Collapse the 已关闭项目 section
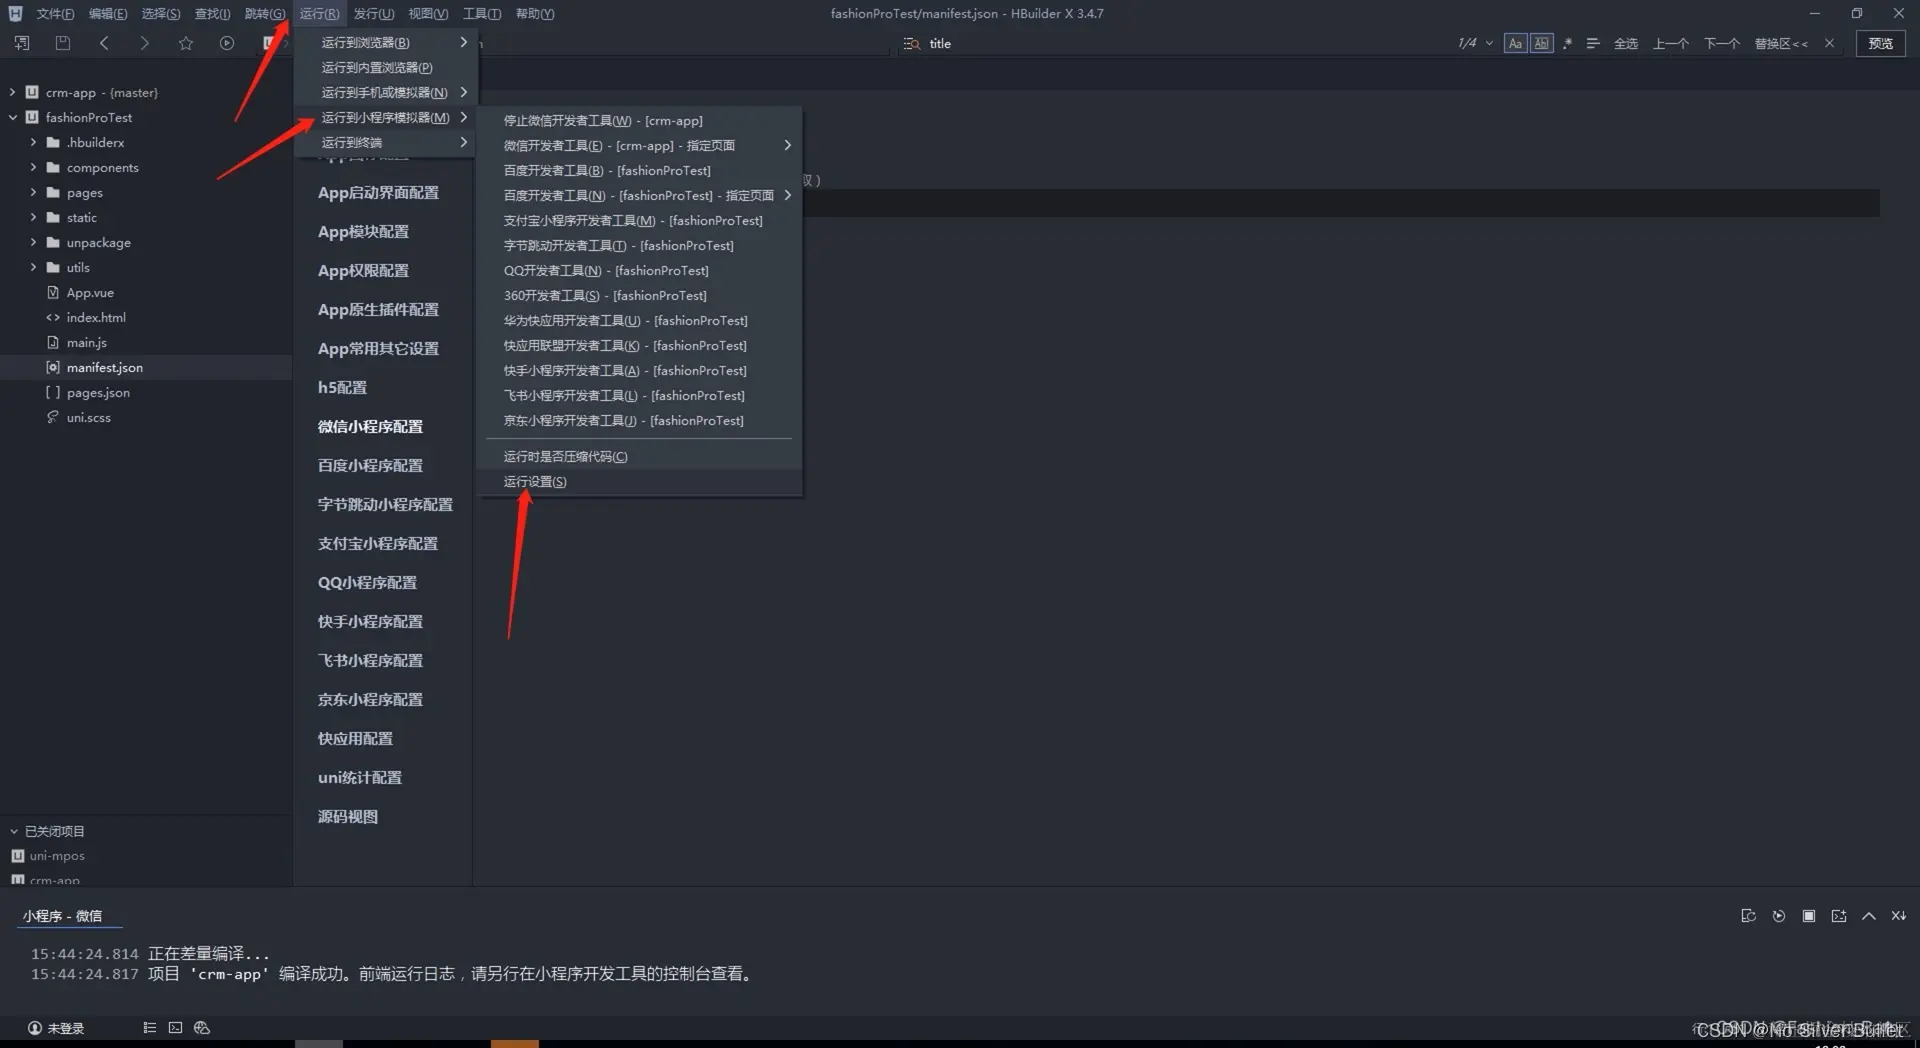 [x=14, y=831]
